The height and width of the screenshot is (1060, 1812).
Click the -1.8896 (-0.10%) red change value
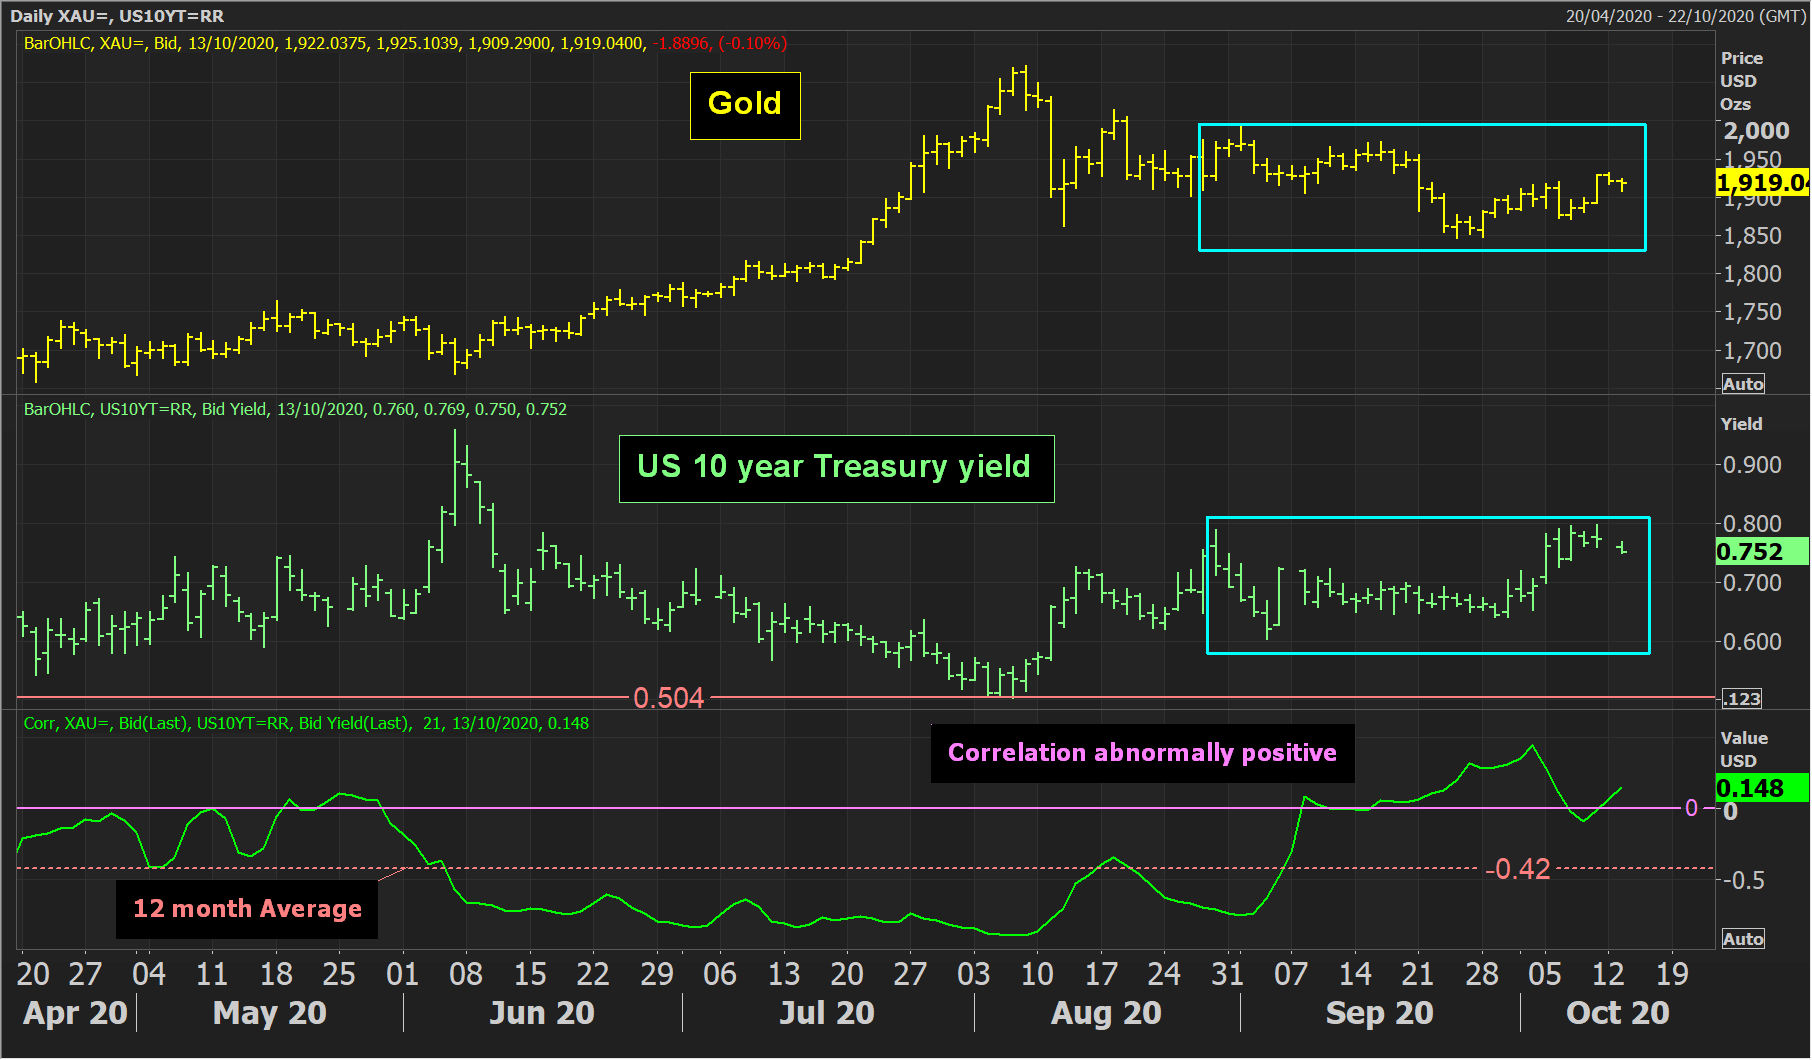[720, 44]
